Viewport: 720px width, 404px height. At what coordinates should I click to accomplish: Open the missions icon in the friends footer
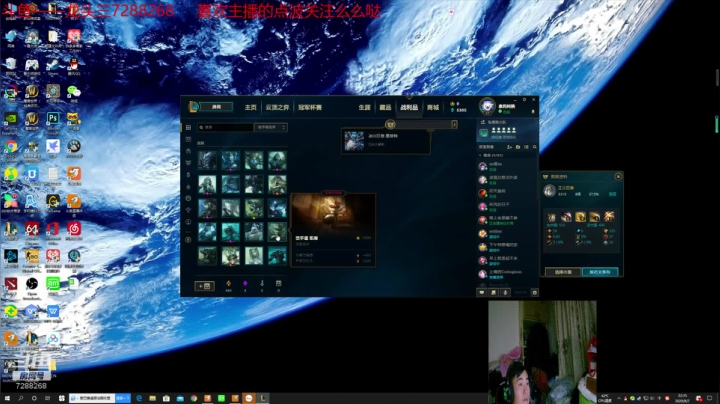coord(494,292)
